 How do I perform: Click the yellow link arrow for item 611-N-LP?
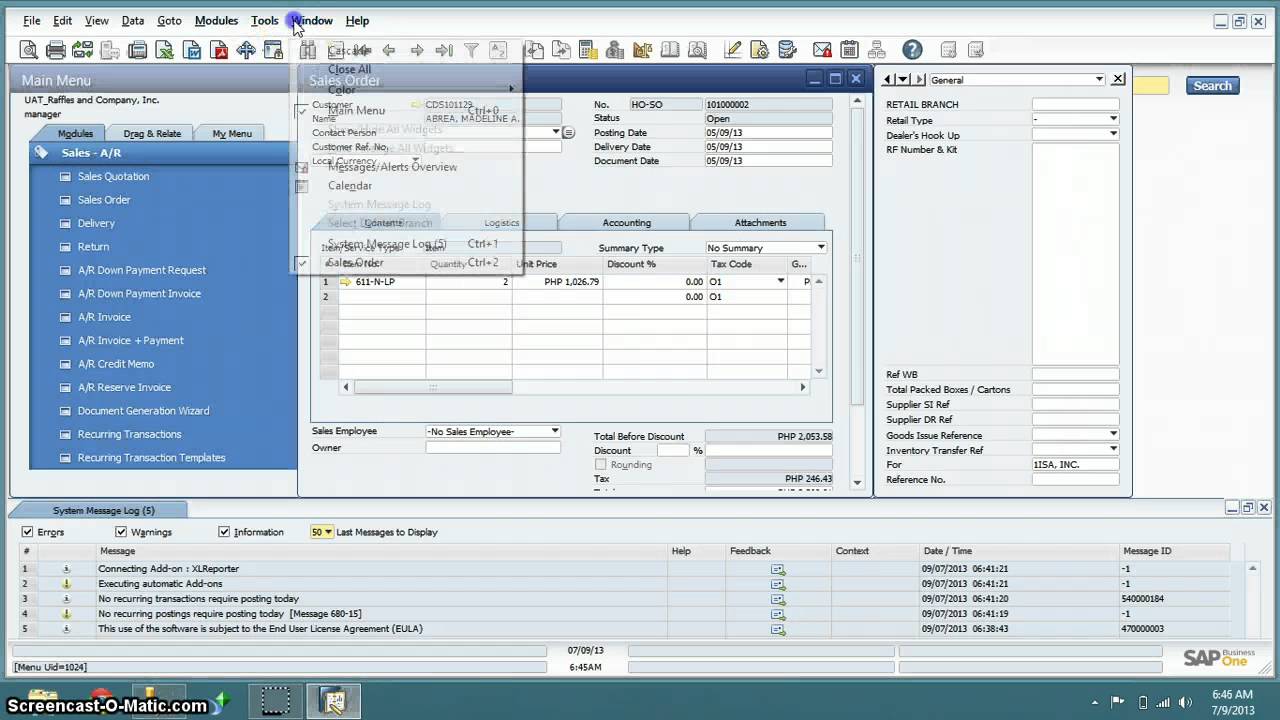(346, 282)
